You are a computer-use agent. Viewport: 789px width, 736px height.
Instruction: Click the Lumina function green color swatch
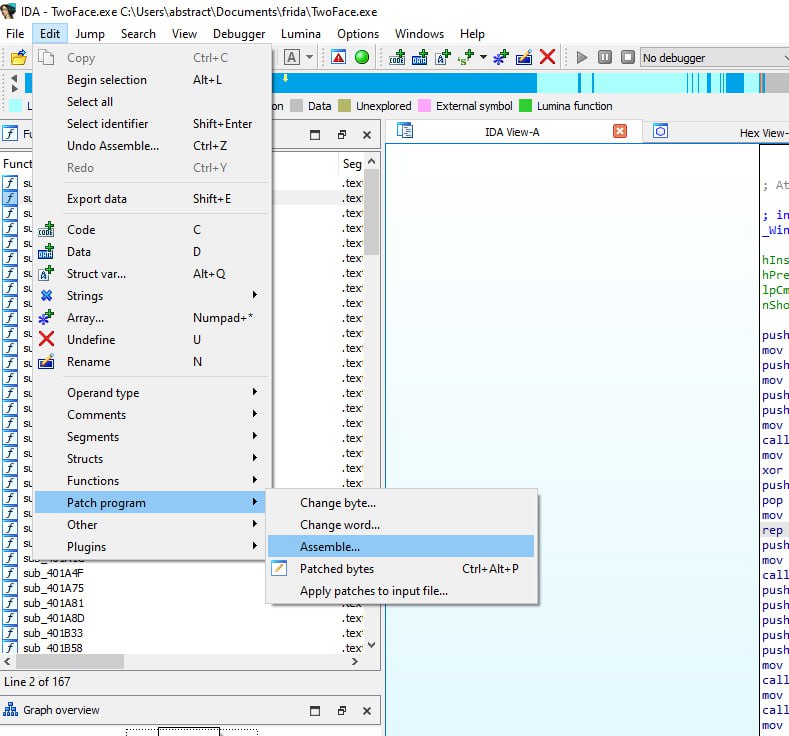point(525,106)
